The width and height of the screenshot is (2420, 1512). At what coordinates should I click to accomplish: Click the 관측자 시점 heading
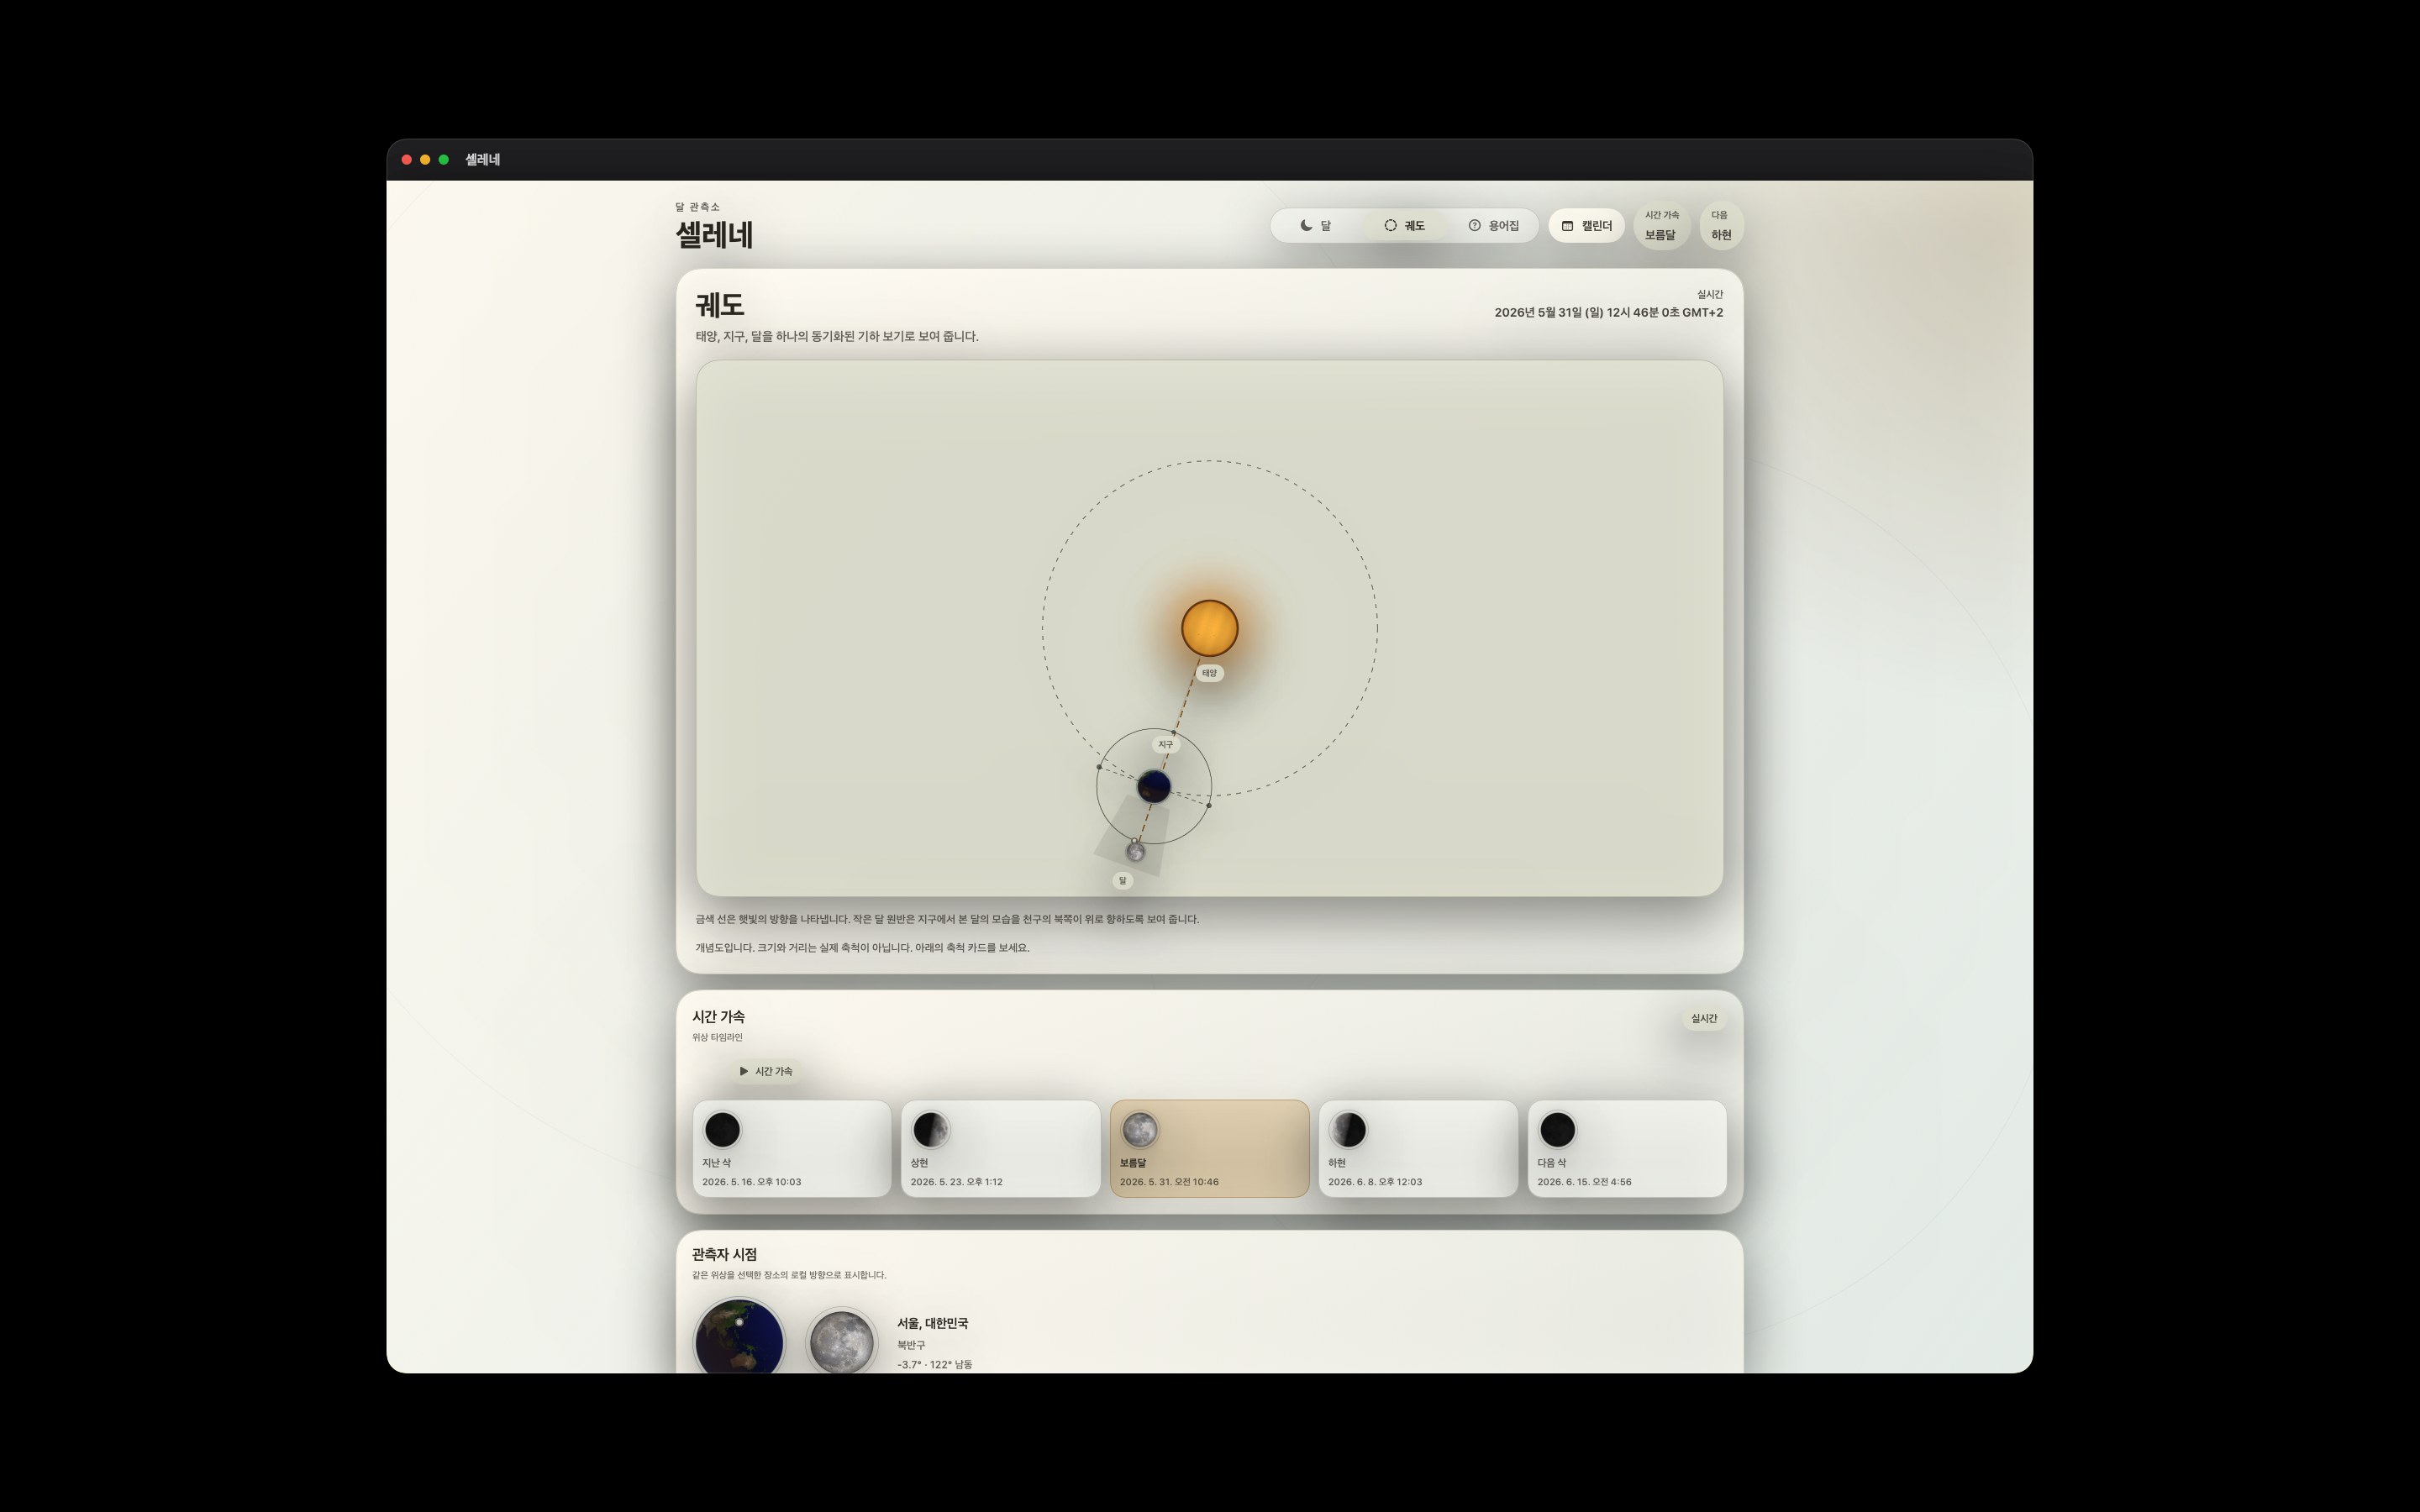[x=724, y=1255]
